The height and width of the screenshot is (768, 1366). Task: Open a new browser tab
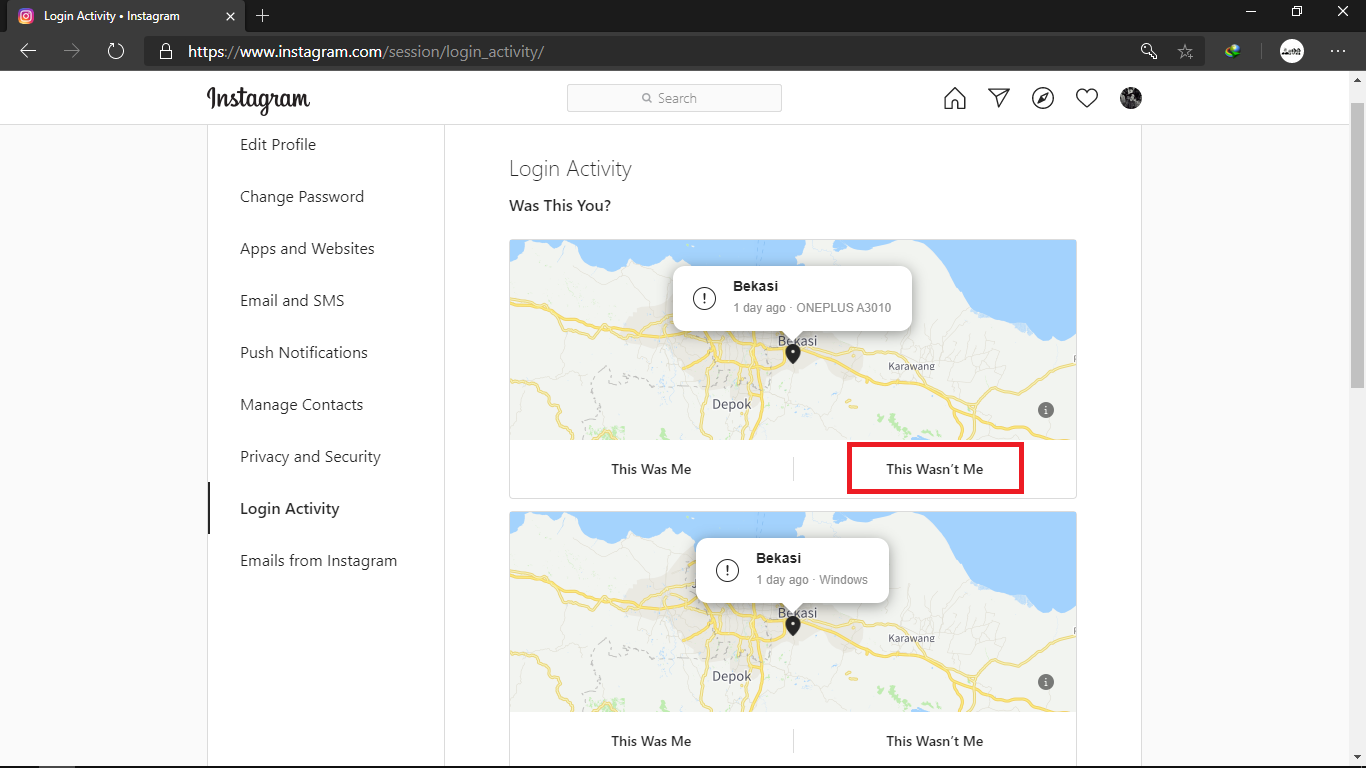tap(263, 16)
